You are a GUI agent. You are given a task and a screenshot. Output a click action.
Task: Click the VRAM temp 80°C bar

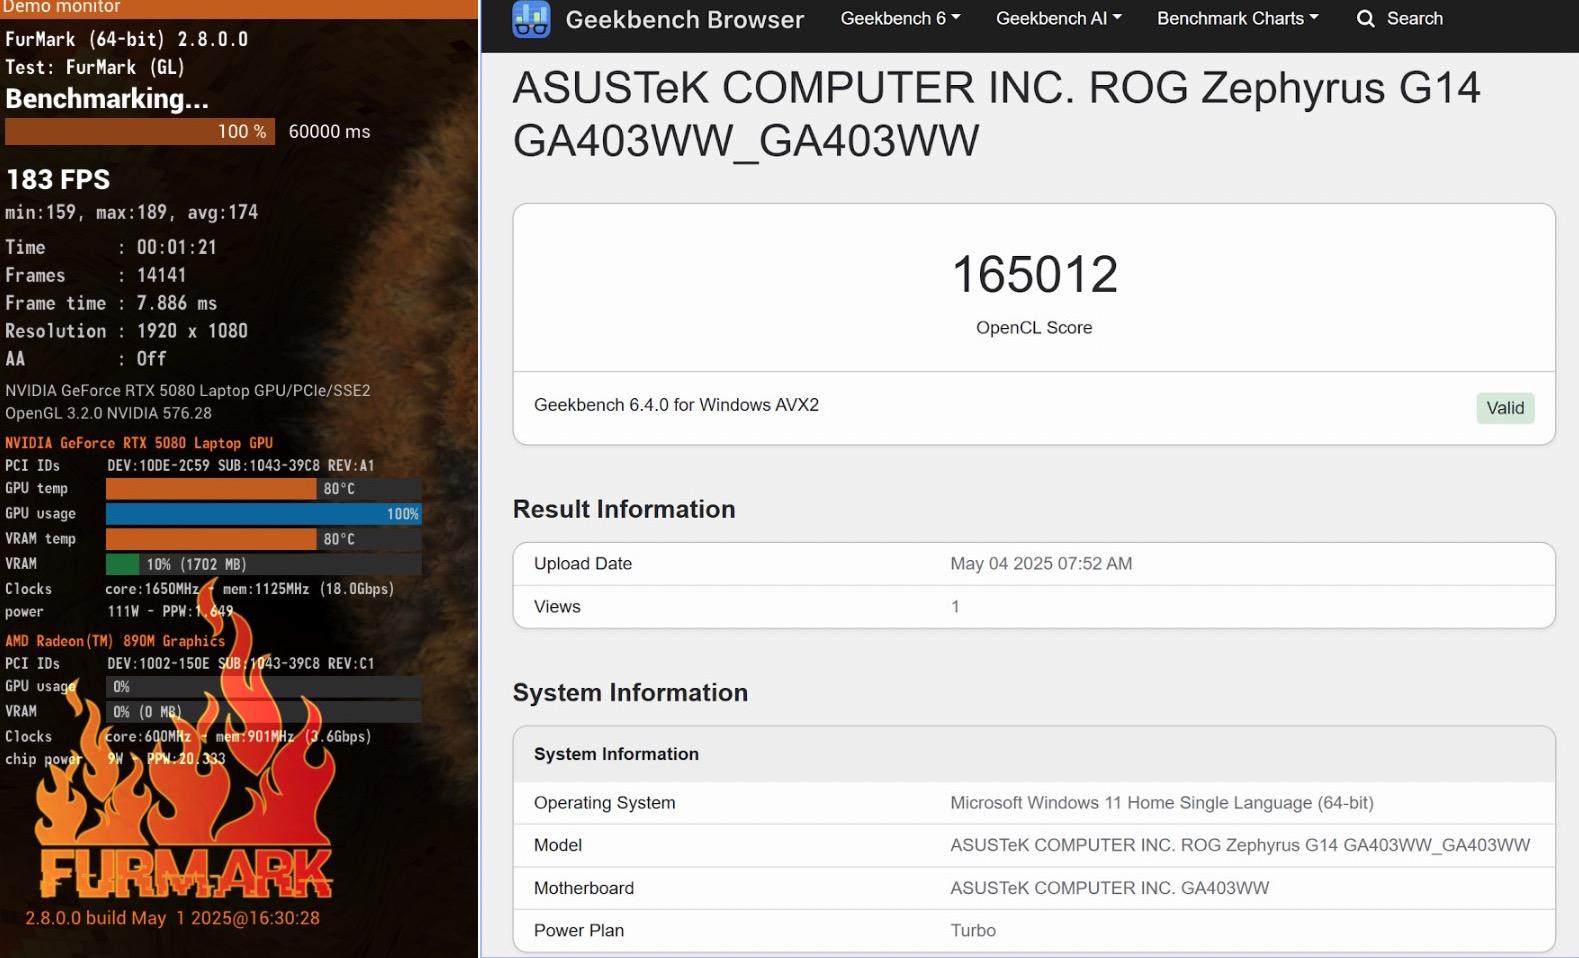(x=263, y=538)
